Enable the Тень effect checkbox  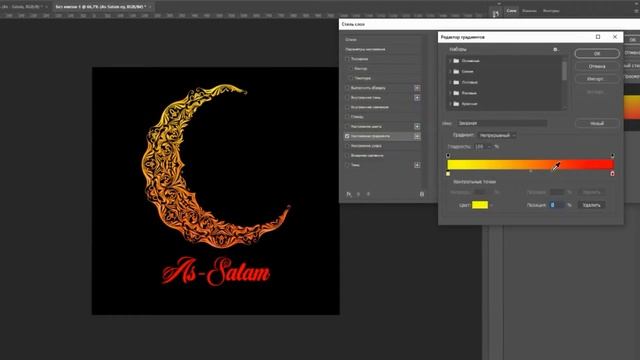point(347,165)
